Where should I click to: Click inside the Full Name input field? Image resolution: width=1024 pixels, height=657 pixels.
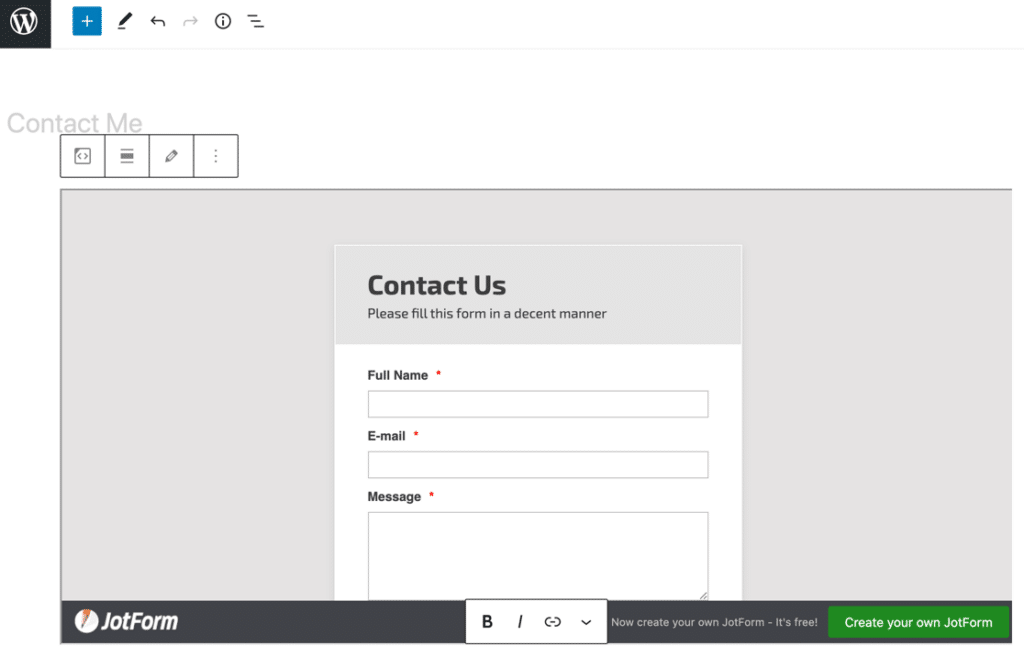coord(537,403)
